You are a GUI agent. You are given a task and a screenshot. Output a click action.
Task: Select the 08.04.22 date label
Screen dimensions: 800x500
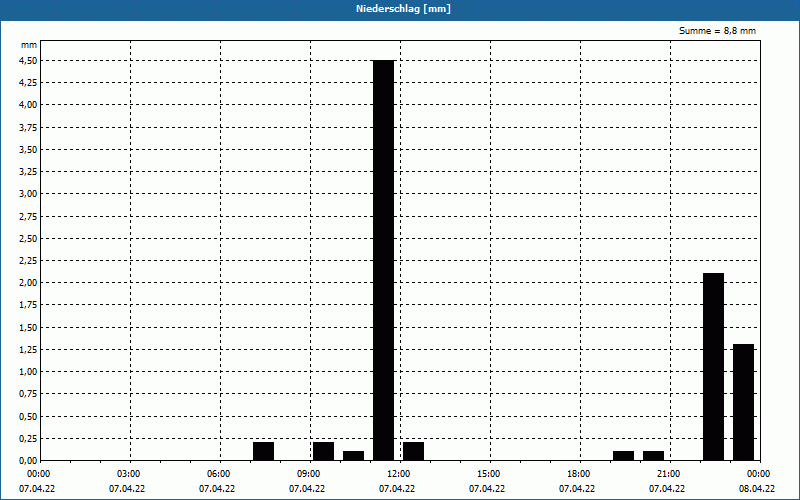tap(757, 489)
